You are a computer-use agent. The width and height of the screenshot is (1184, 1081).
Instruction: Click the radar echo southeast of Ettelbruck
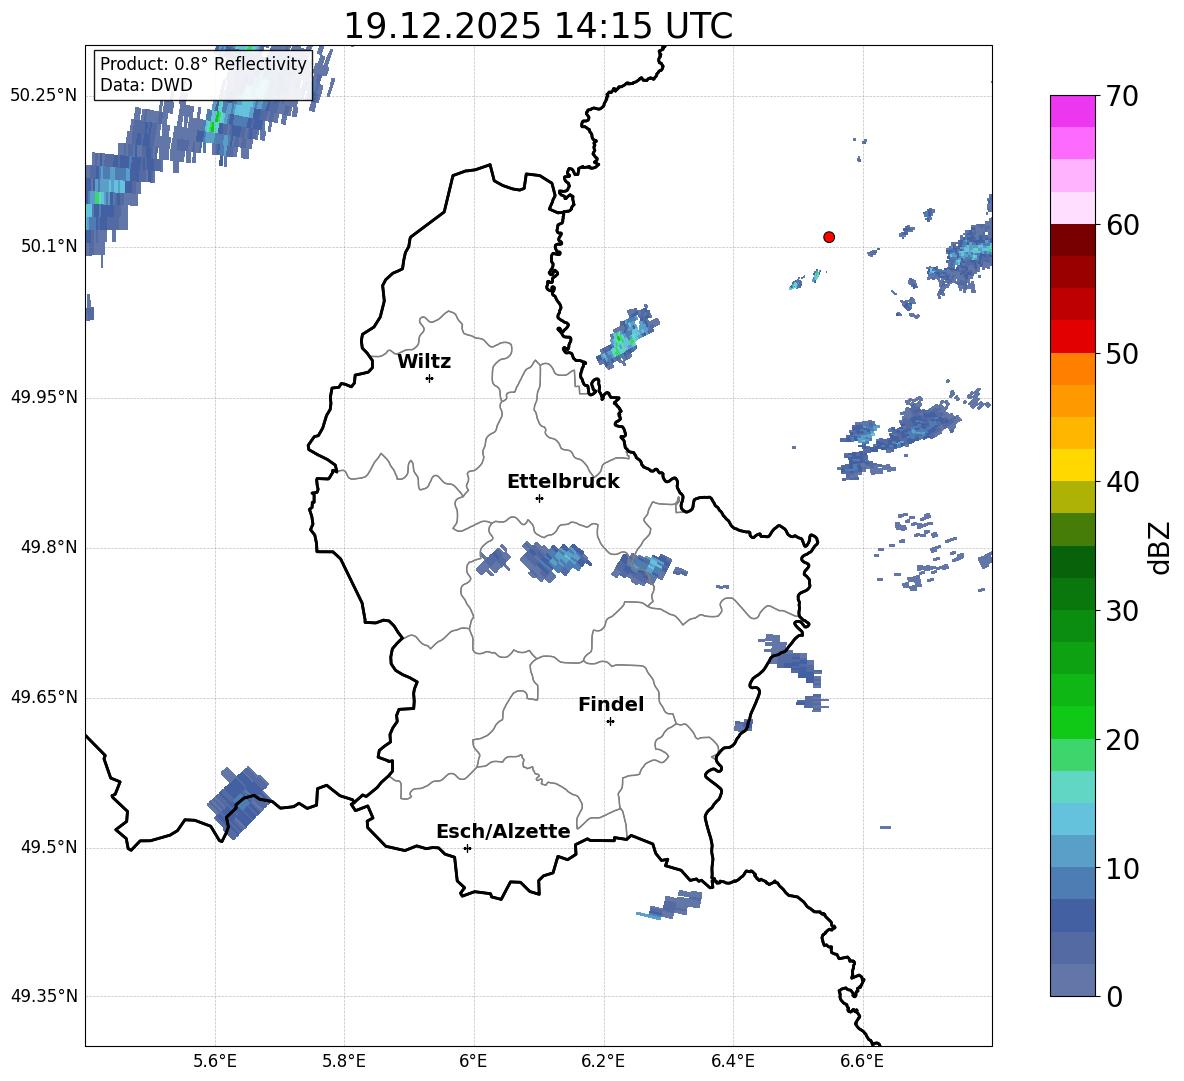click(x=642, y=568)
